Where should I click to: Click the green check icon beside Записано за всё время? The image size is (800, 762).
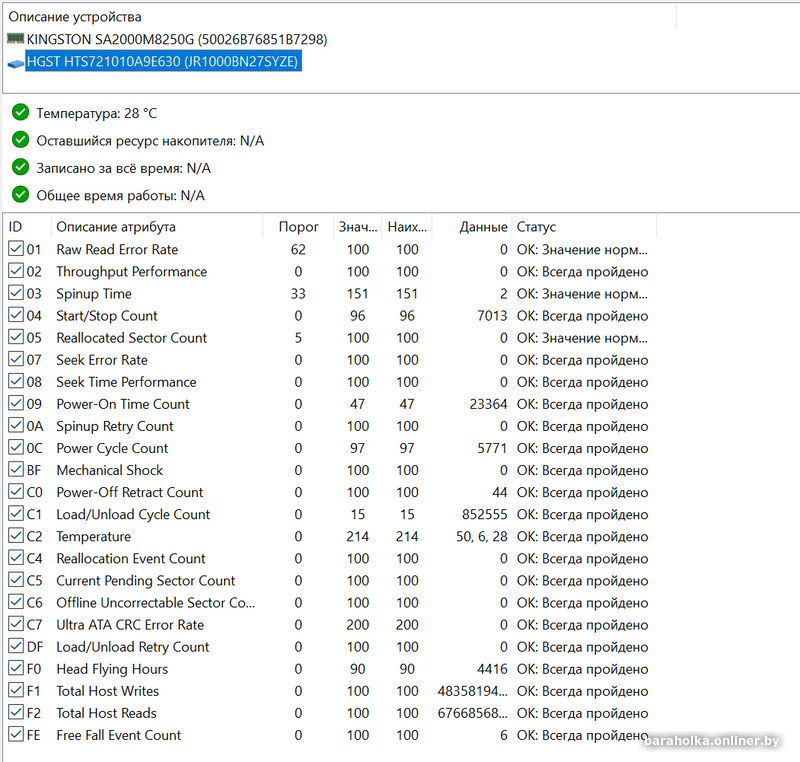click(x=20, y=167)
